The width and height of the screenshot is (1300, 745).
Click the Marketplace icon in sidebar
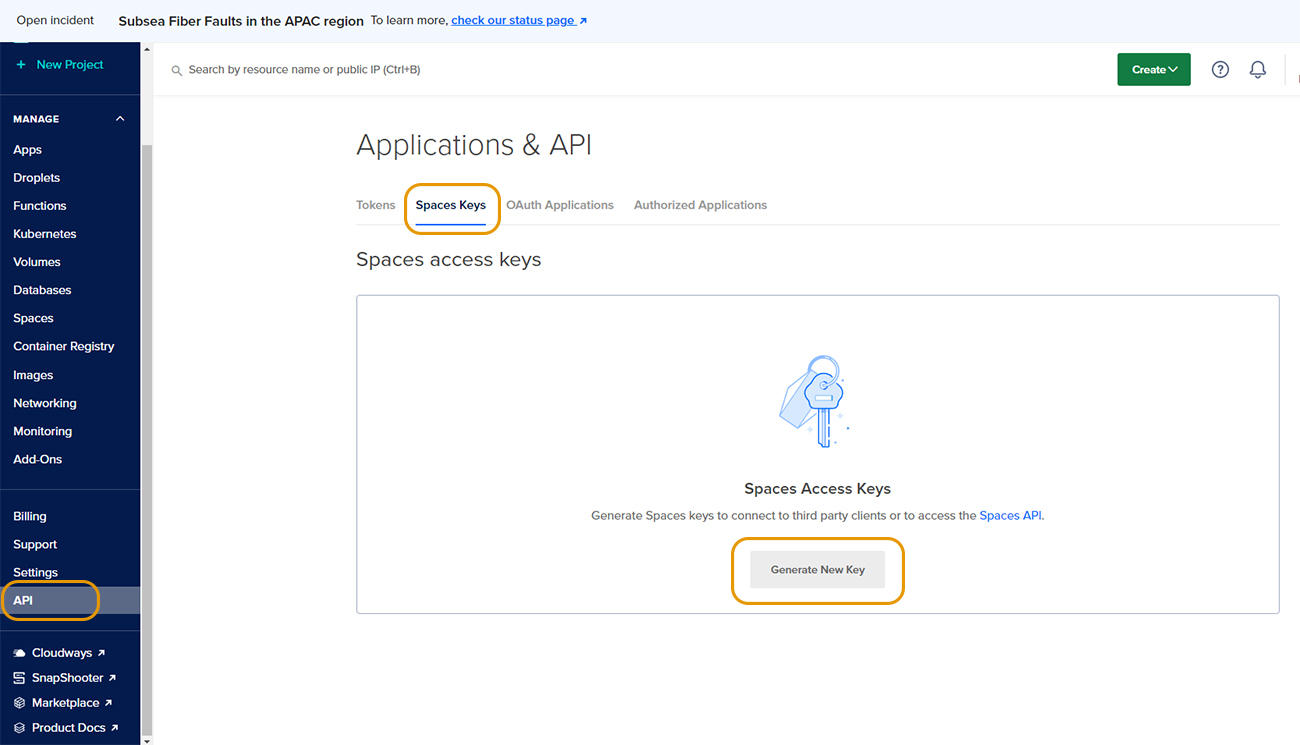click(x=19, y=703)
